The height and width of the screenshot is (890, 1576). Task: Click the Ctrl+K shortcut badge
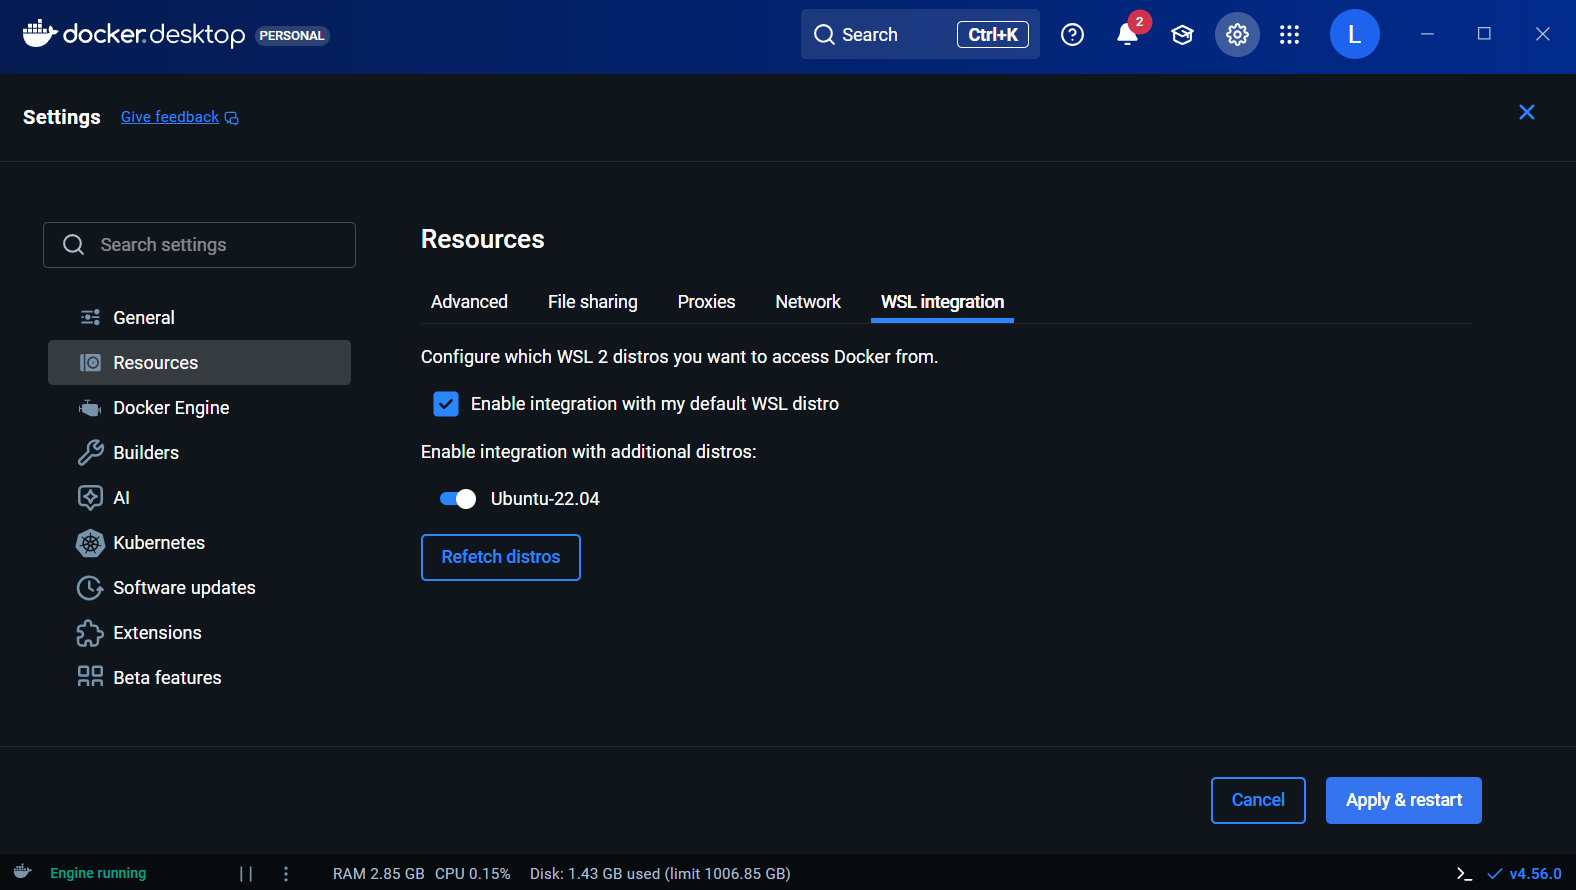coord(993,35)
